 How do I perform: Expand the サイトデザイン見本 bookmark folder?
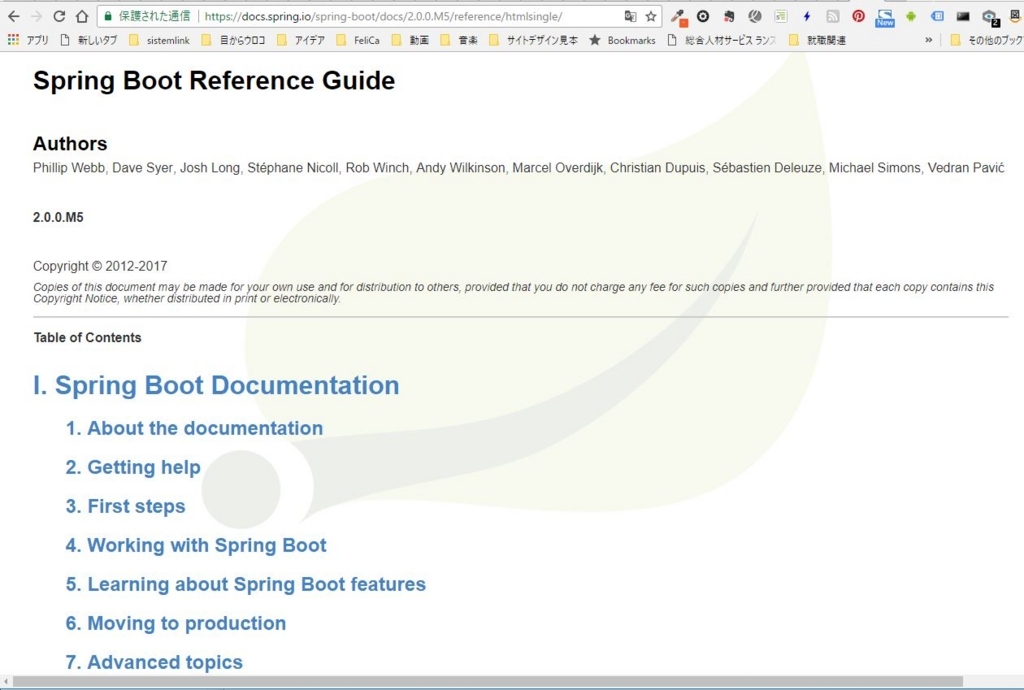pyautogui.click(x=534, y=40)
